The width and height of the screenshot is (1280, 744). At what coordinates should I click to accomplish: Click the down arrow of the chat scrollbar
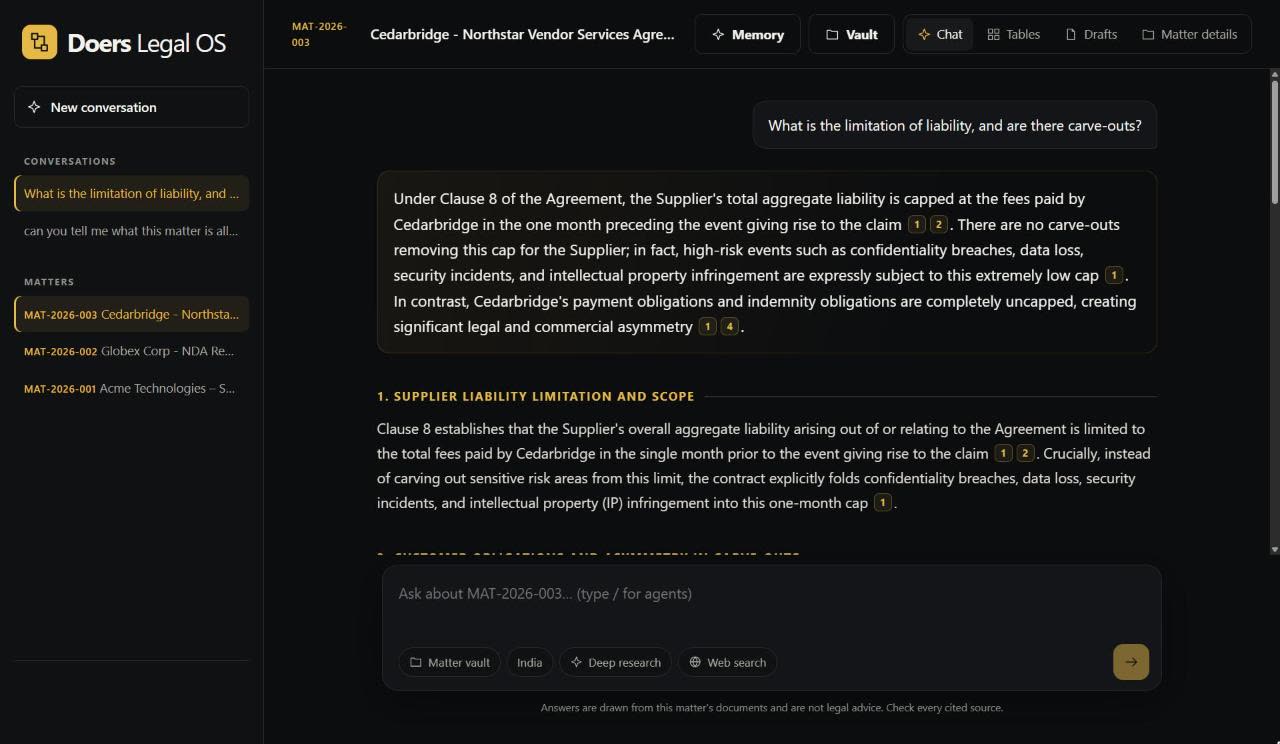coord(1274,549)
